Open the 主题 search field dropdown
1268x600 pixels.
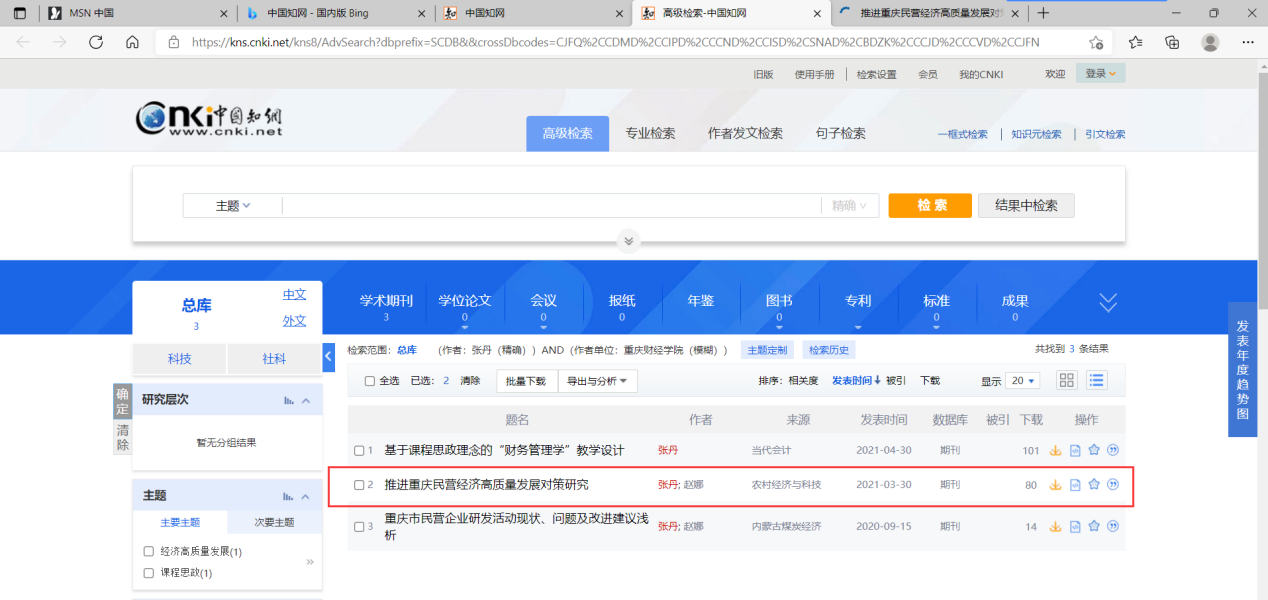coord(232,206)
